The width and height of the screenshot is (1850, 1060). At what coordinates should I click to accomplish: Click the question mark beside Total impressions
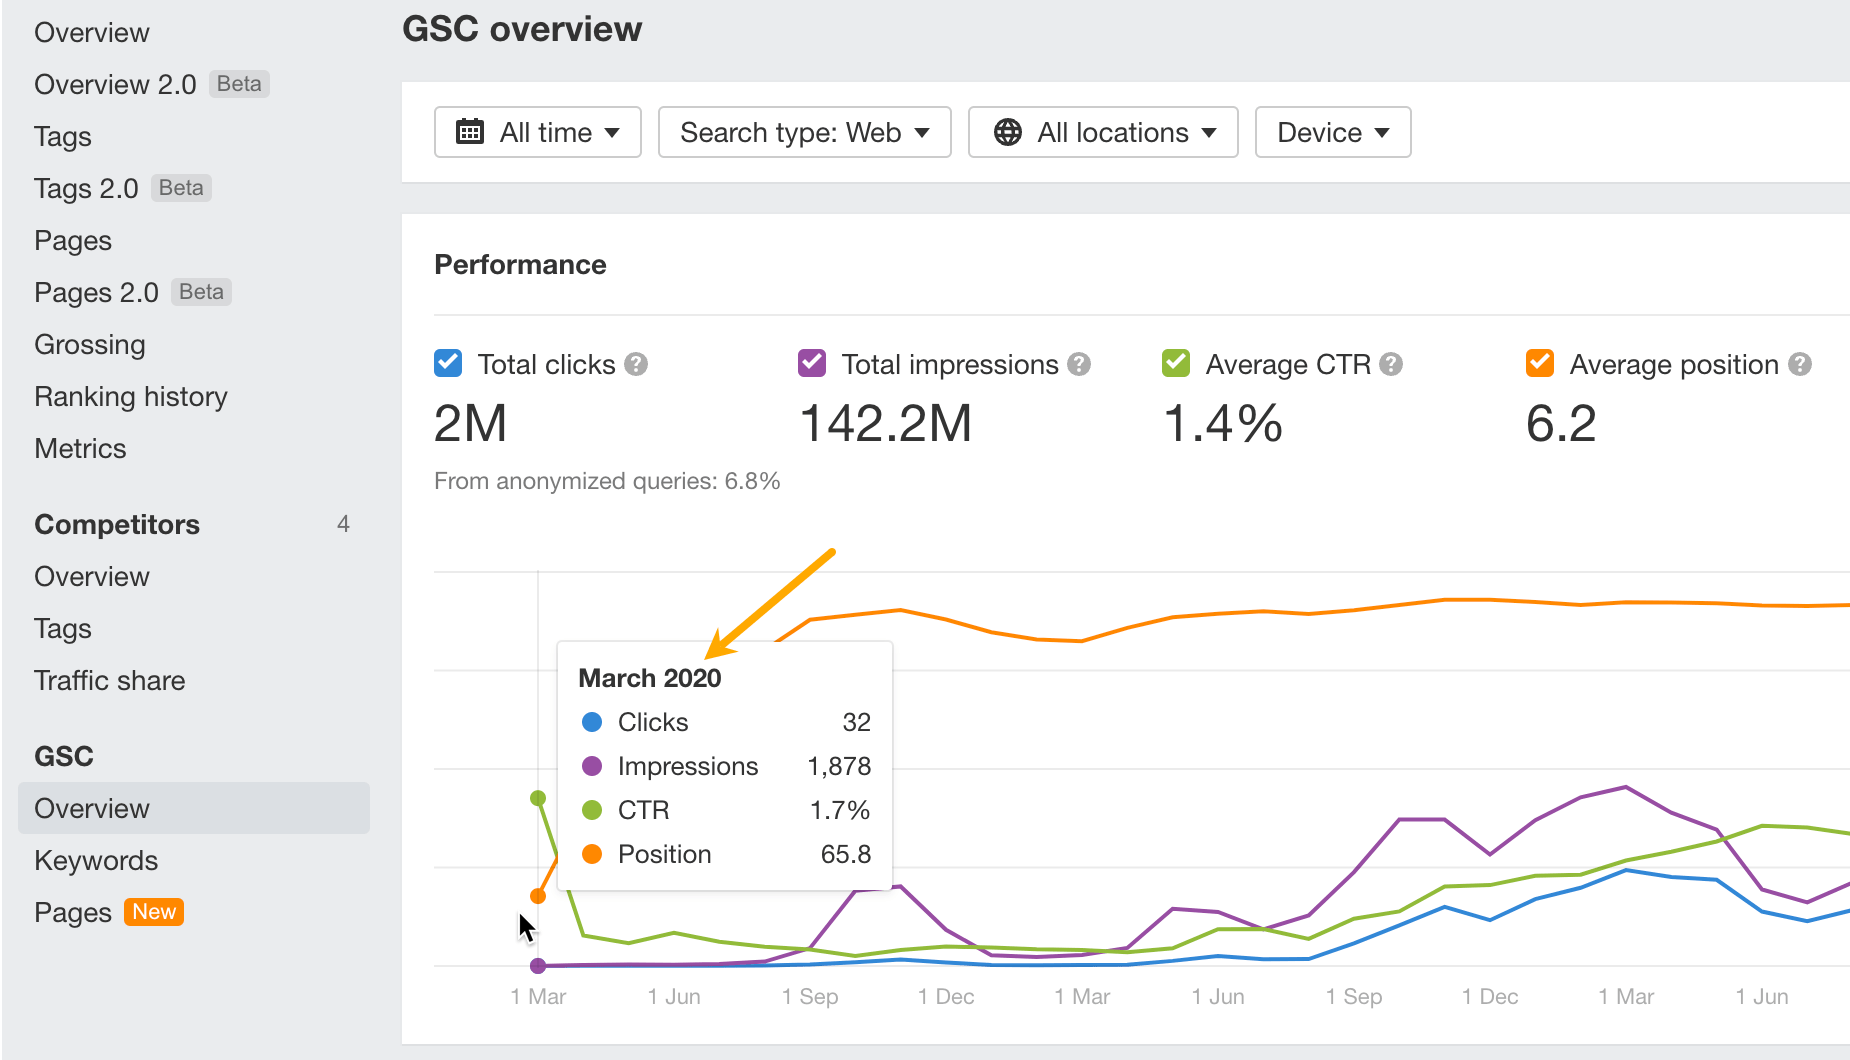point(1079,364)
